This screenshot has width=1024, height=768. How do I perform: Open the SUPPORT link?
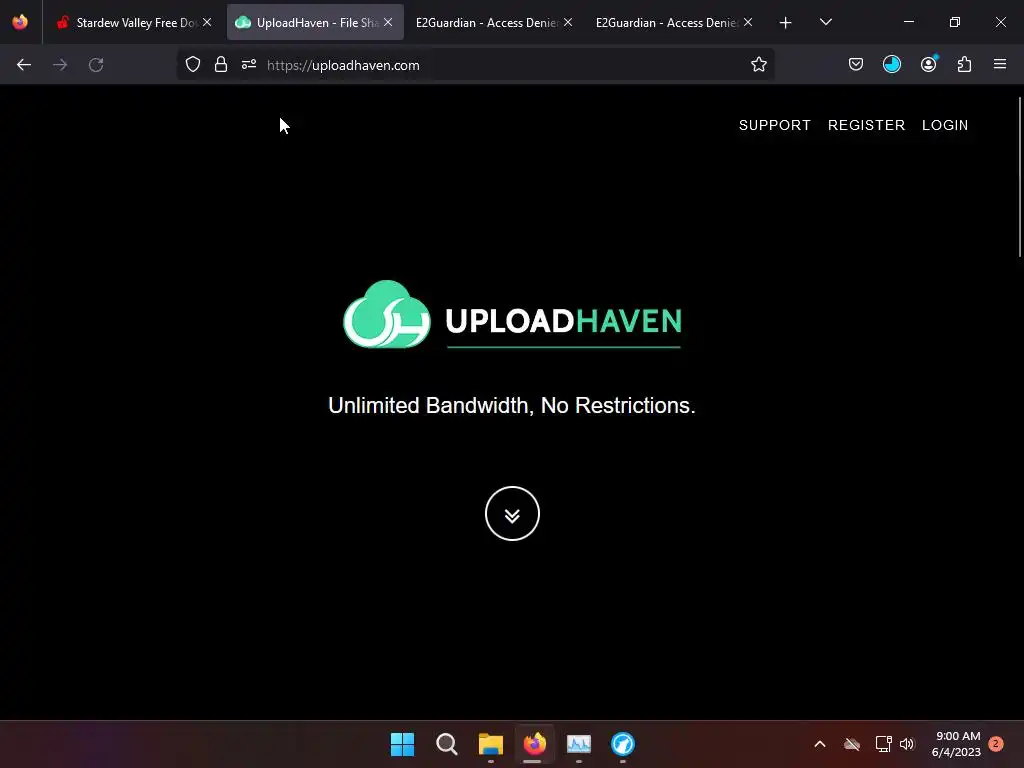click(775, 125)
